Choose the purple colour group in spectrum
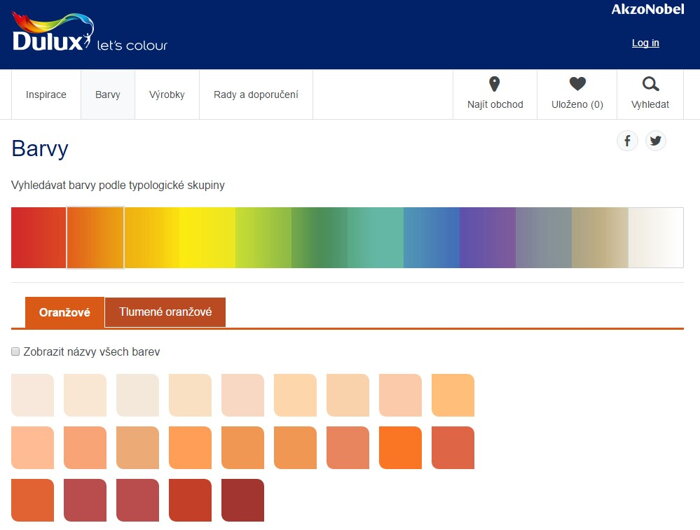This screenshot has width=700, height=530. coord(487,238)
